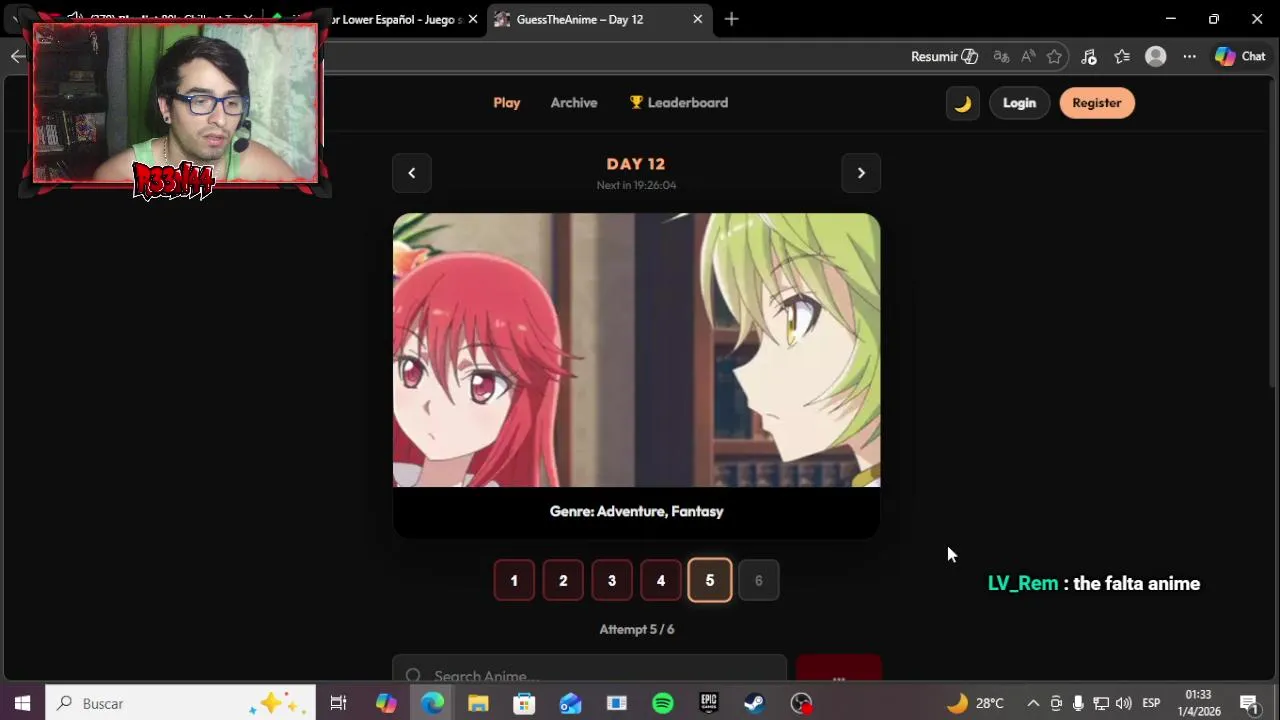Change input language ESP
1280x720 pixels.
click(x=1151, y=703)
